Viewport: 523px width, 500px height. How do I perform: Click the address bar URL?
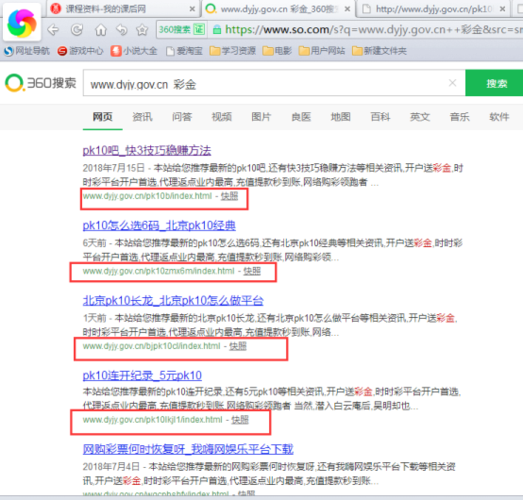(374, 30)
